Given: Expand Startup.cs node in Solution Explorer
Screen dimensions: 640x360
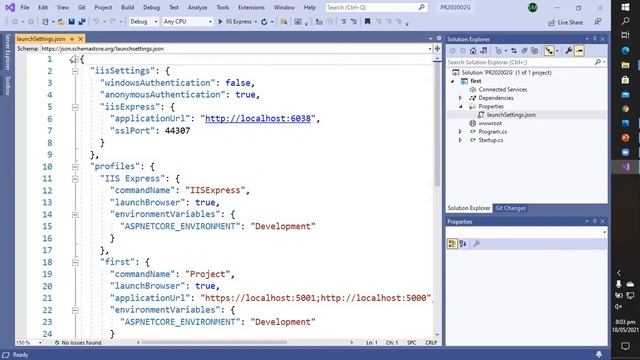Looking at the screenshot, I should coord(460,140).
